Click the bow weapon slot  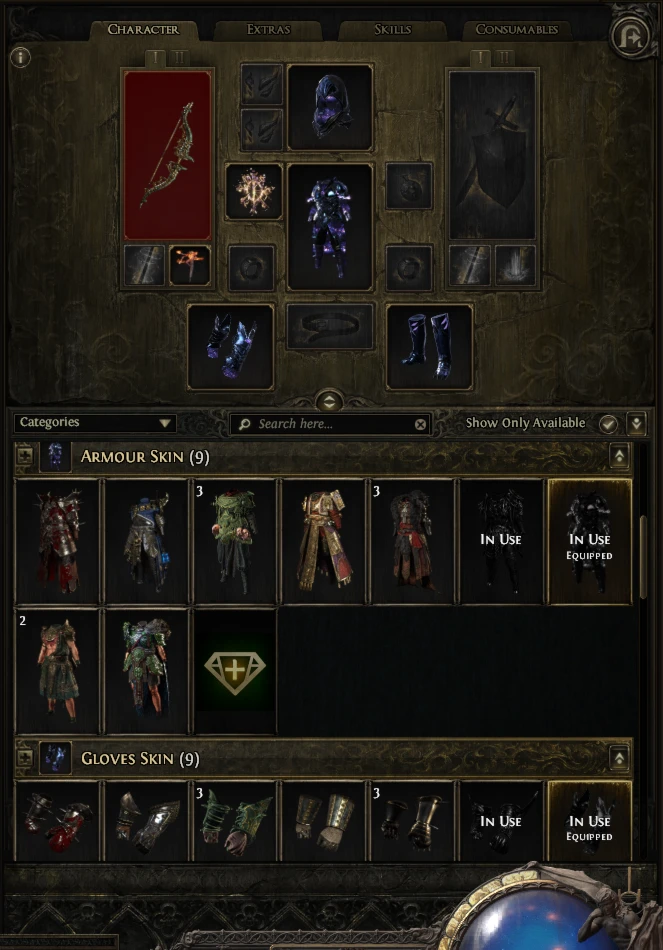click(167, 155)
